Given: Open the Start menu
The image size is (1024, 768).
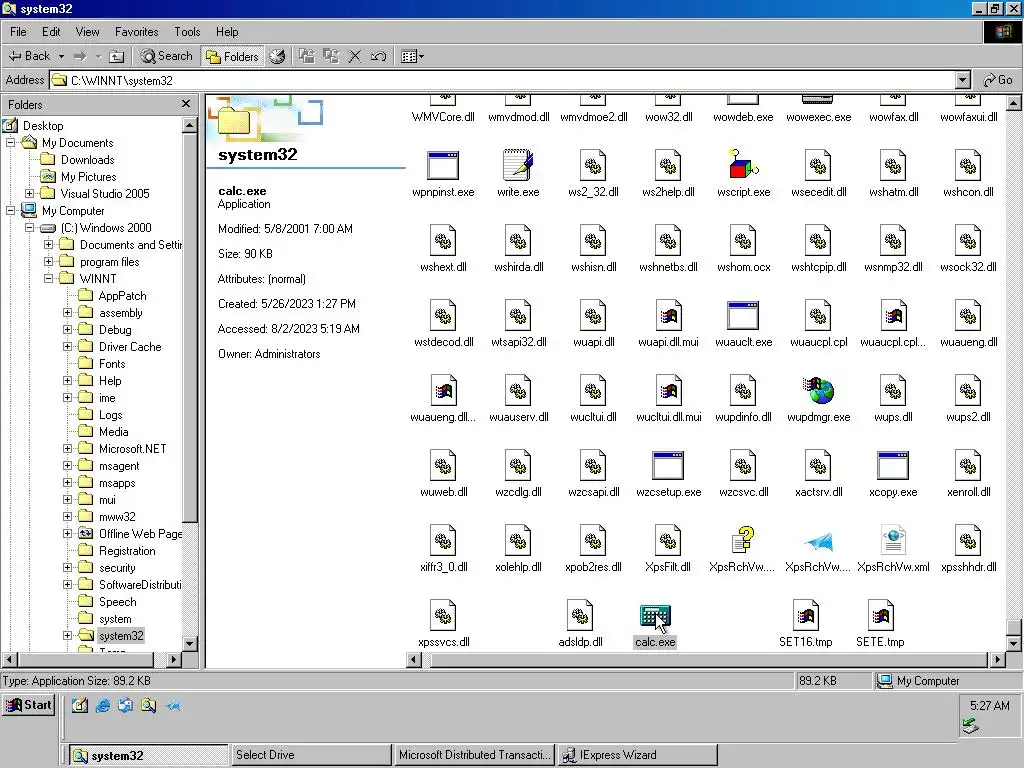Looking at the screenshot, I should 29,705.
